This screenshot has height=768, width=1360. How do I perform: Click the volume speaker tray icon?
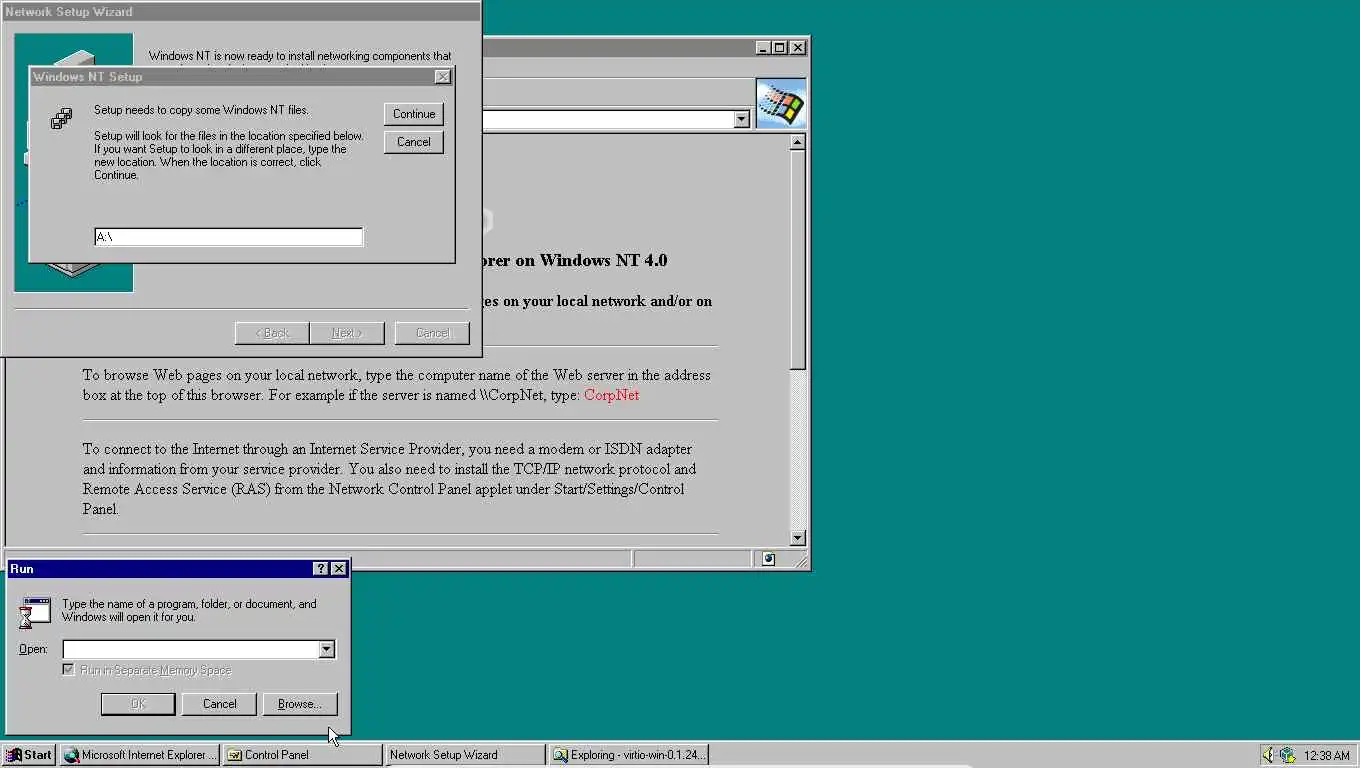[1269, 755]
